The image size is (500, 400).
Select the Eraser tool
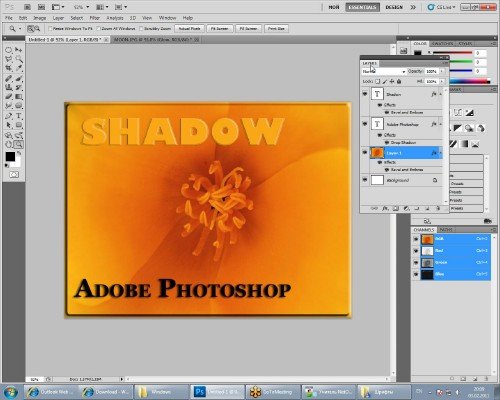click(9, 97)
